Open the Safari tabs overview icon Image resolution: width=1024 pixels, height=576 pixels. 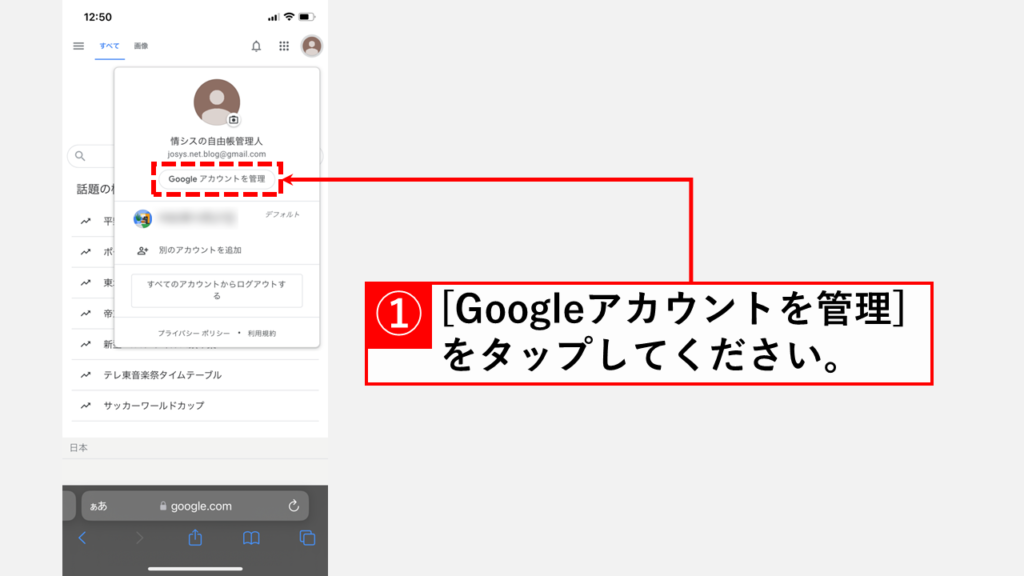pos(307,538)
